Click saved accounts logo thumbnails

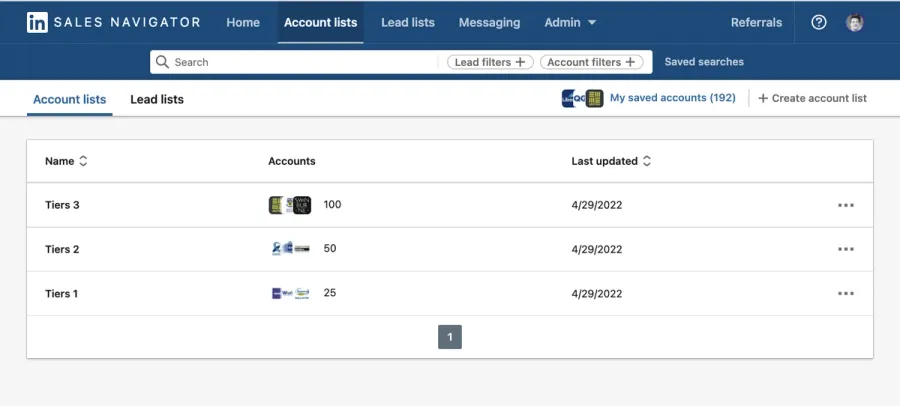(582, 98)
